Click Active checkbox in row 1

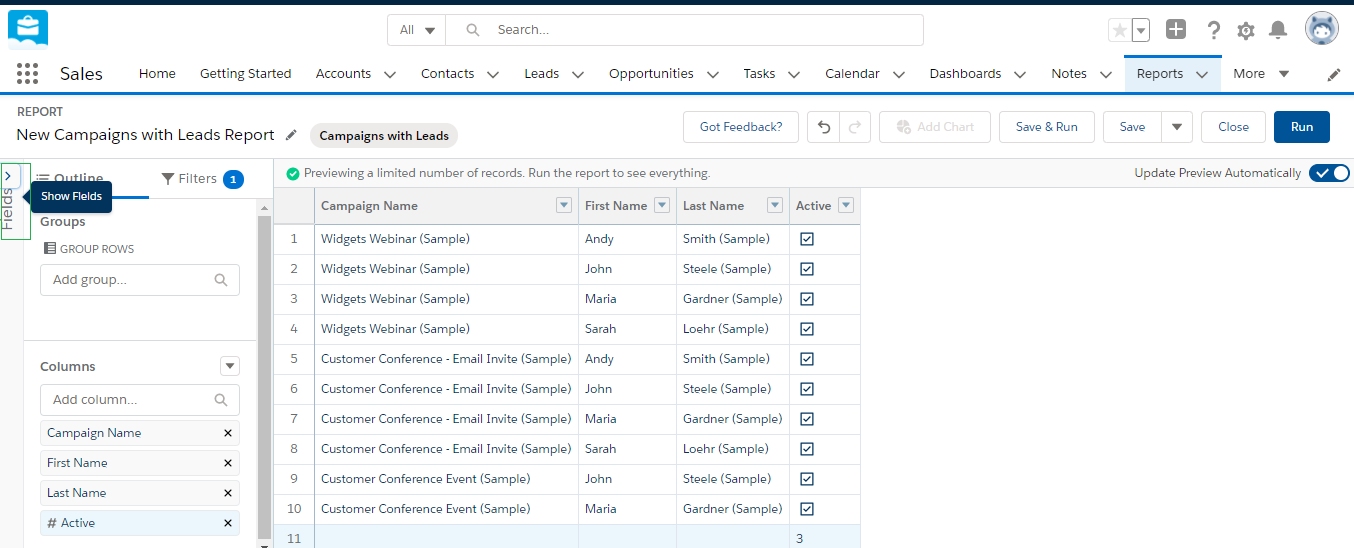point(807,239)
